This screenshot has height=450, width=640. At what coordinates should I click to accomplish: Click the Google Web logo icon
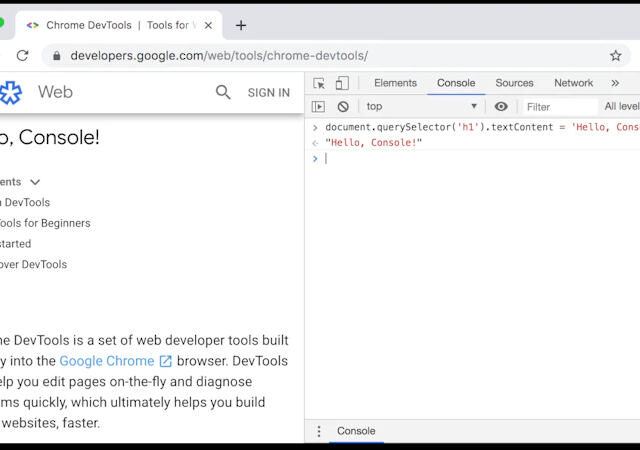10,93
